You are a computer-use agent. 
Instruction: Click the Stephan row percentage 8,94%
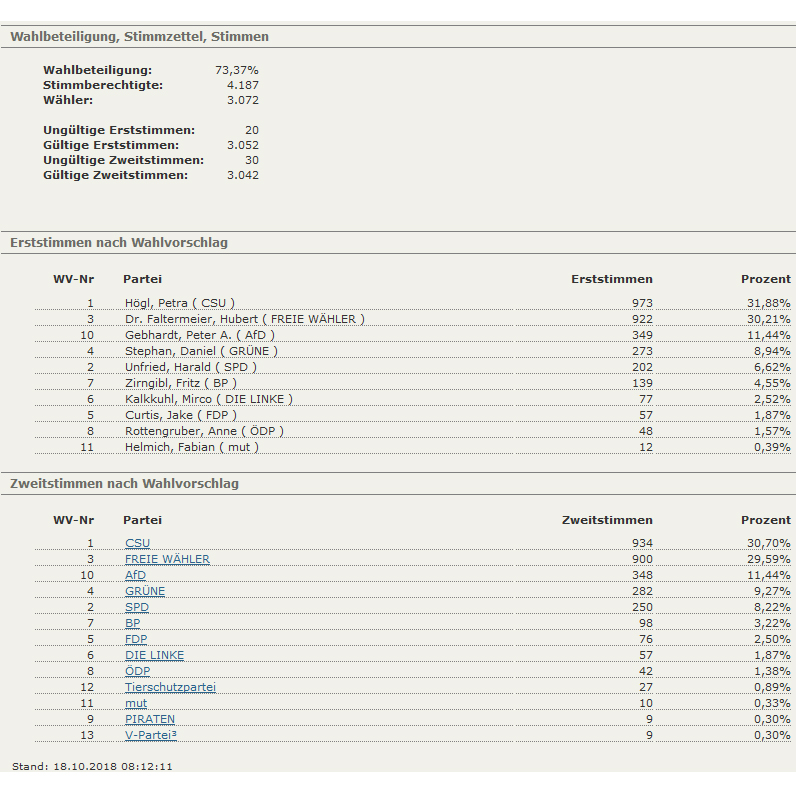coord(772,351)
